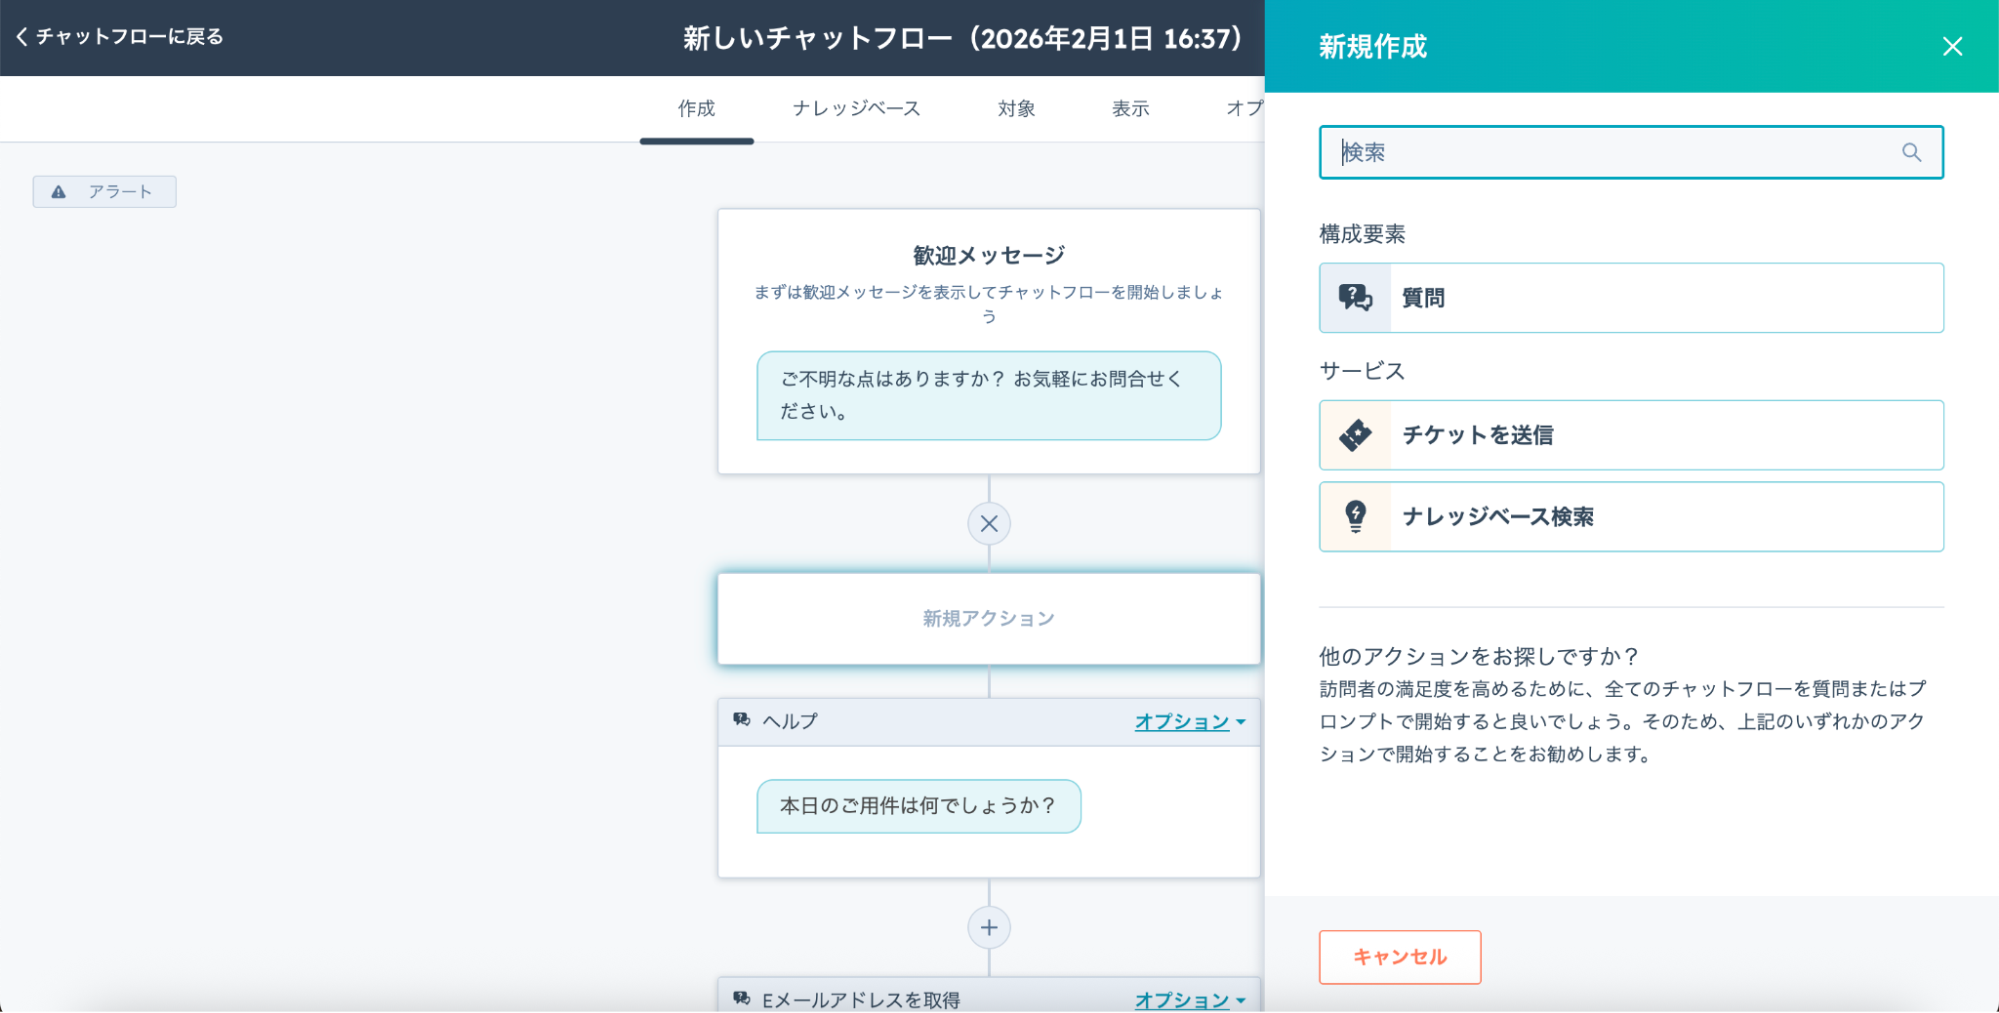1999x1013 pixels.
Task: Click the 質問 speech bubble icon
Action: pos(1355,298)
